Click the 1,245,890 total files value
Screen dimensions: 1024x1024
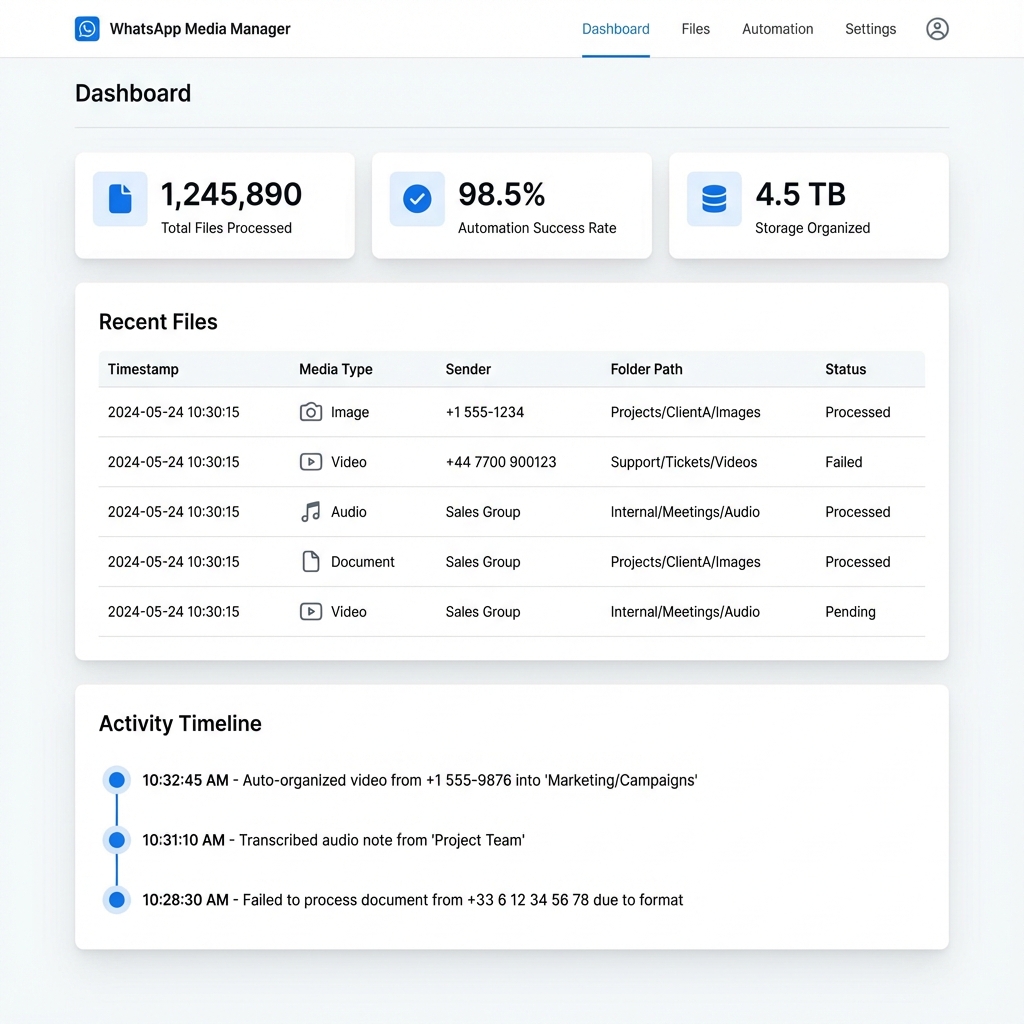[231, 194]
